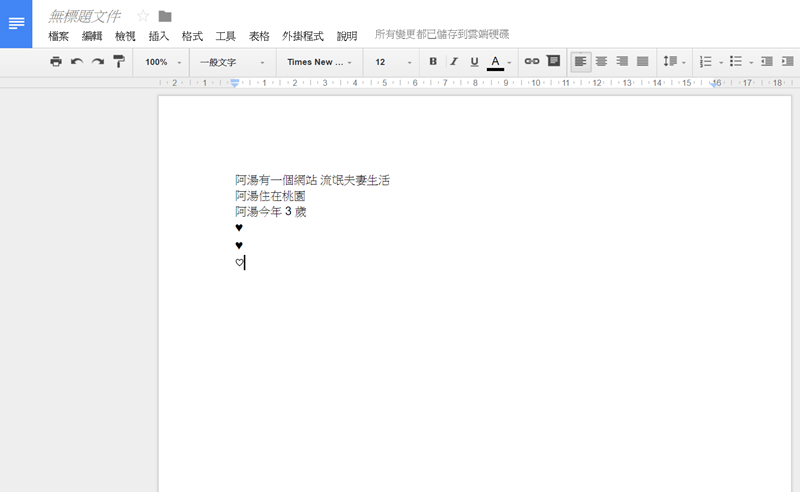The height and width of the screenshot is (492, 800).
Task: Star the untitled document
Action: (143, 16)
